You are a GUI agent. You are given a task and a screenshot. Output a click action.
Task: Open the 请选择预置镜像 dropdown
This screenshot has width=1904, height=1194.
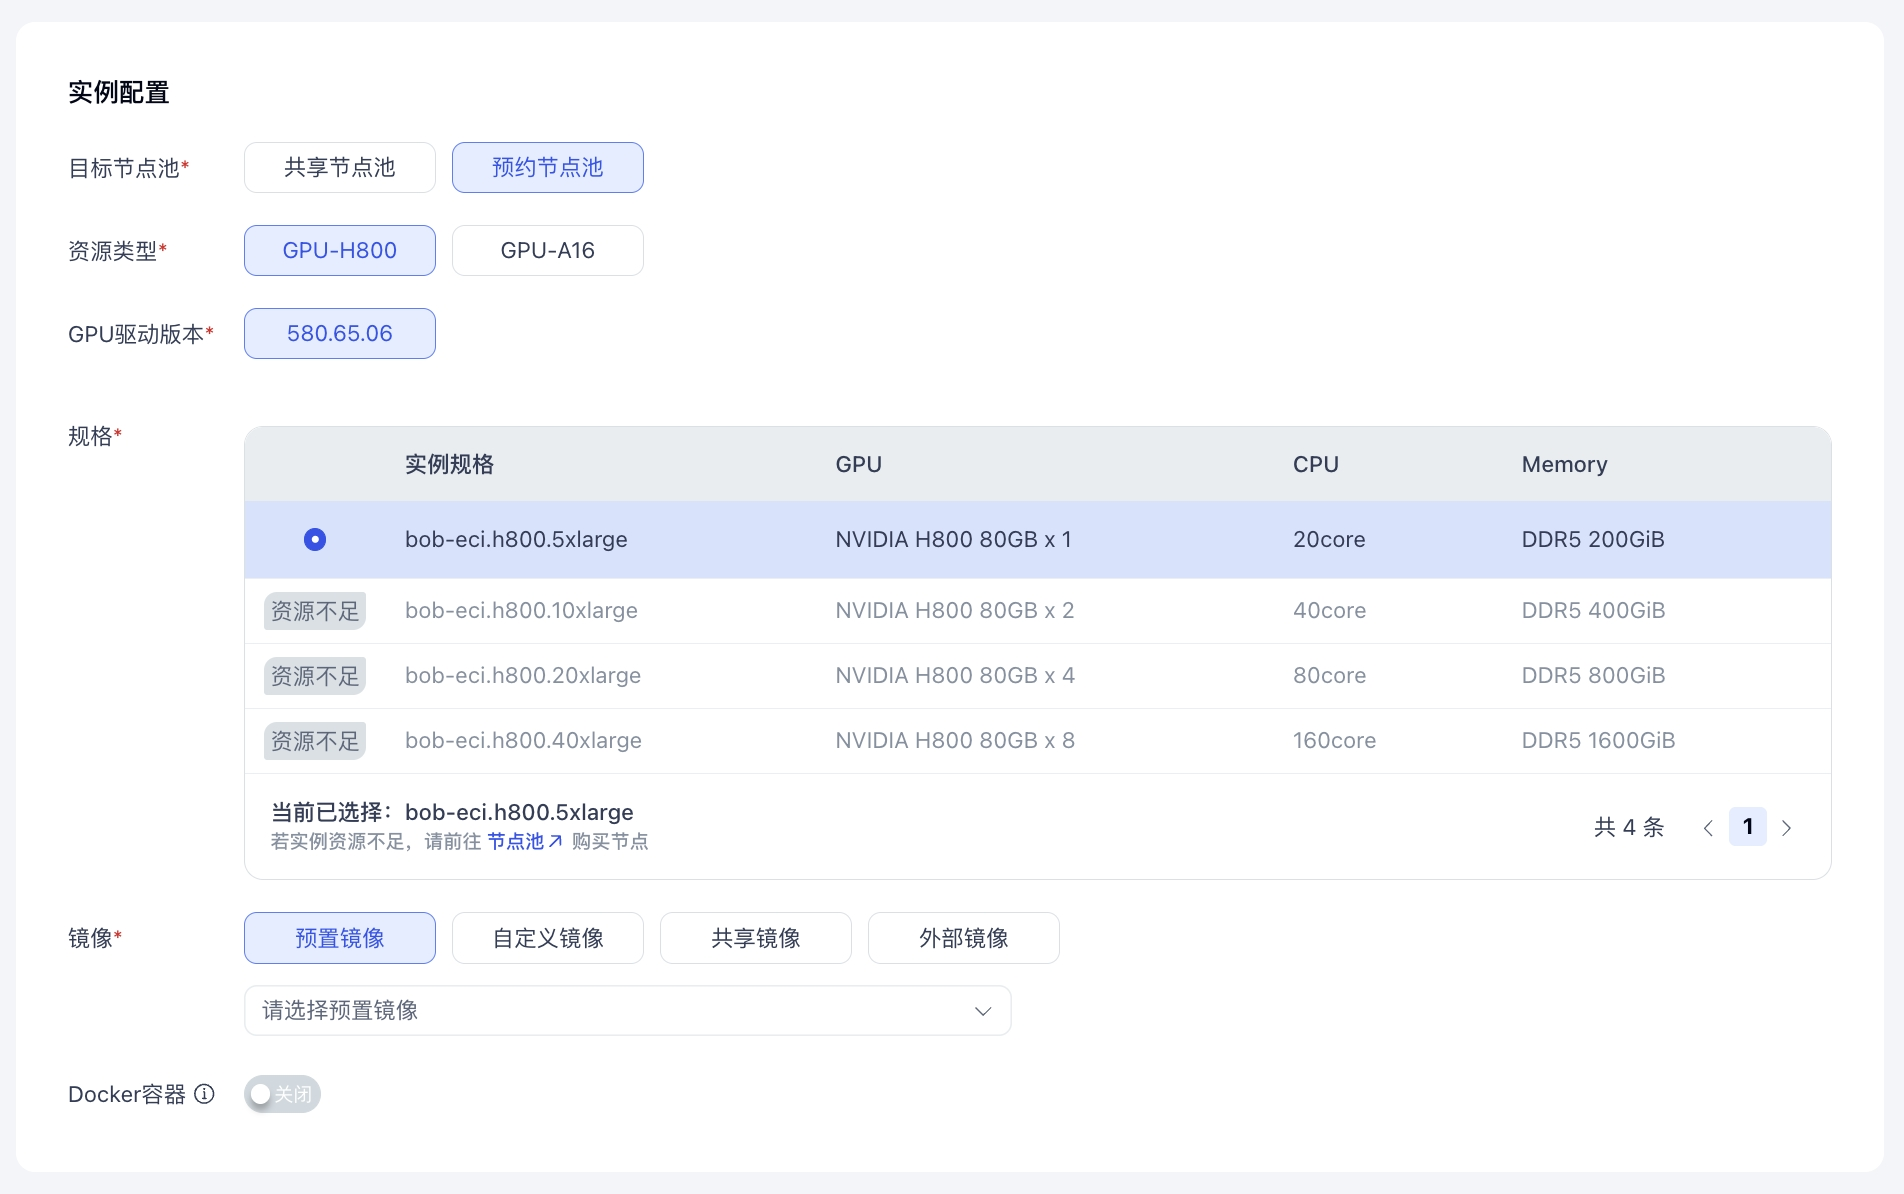(x=626, y=1011)
